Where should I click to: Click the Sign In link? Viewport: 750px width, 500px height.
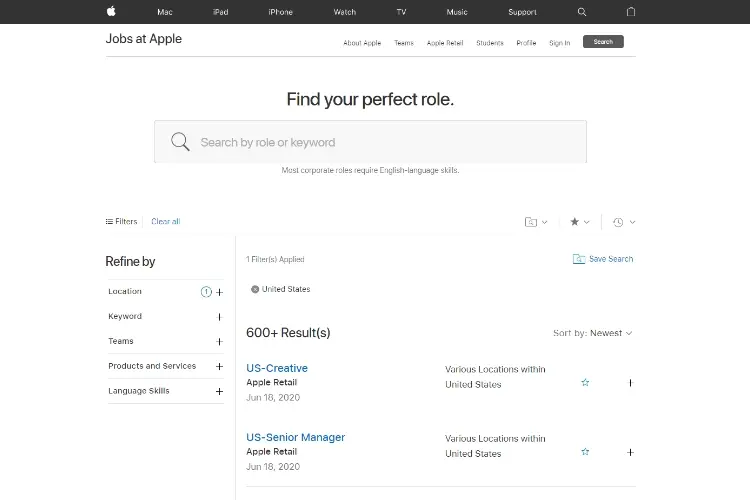point(560,43)
